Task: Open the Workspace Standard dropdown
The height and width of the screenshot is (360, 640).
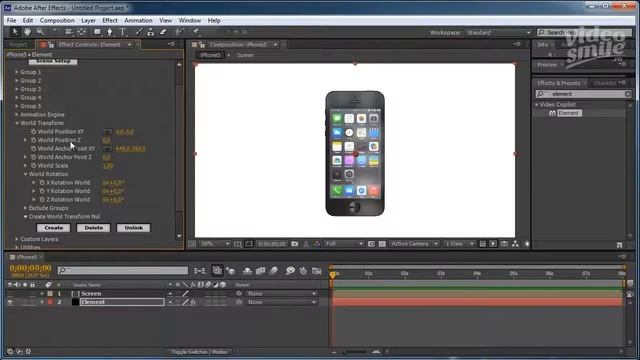Action: (x=498, y=32)
